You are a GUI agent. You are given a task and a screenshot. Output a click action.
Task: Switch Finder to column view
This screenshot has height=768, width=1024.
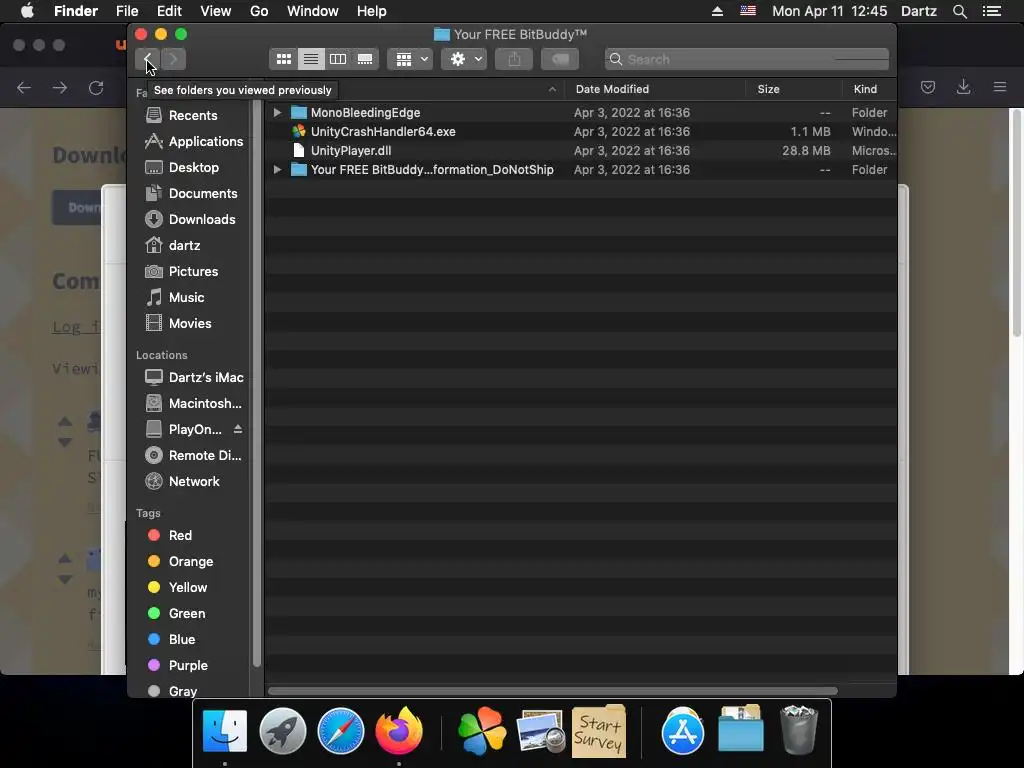click(338, 59)
